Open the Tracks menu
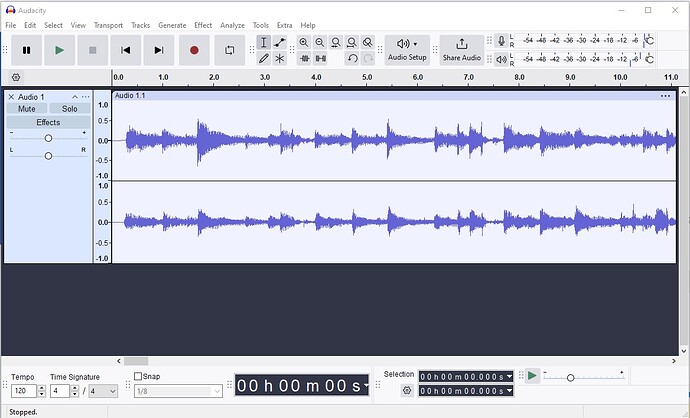 tap(140, 25)
